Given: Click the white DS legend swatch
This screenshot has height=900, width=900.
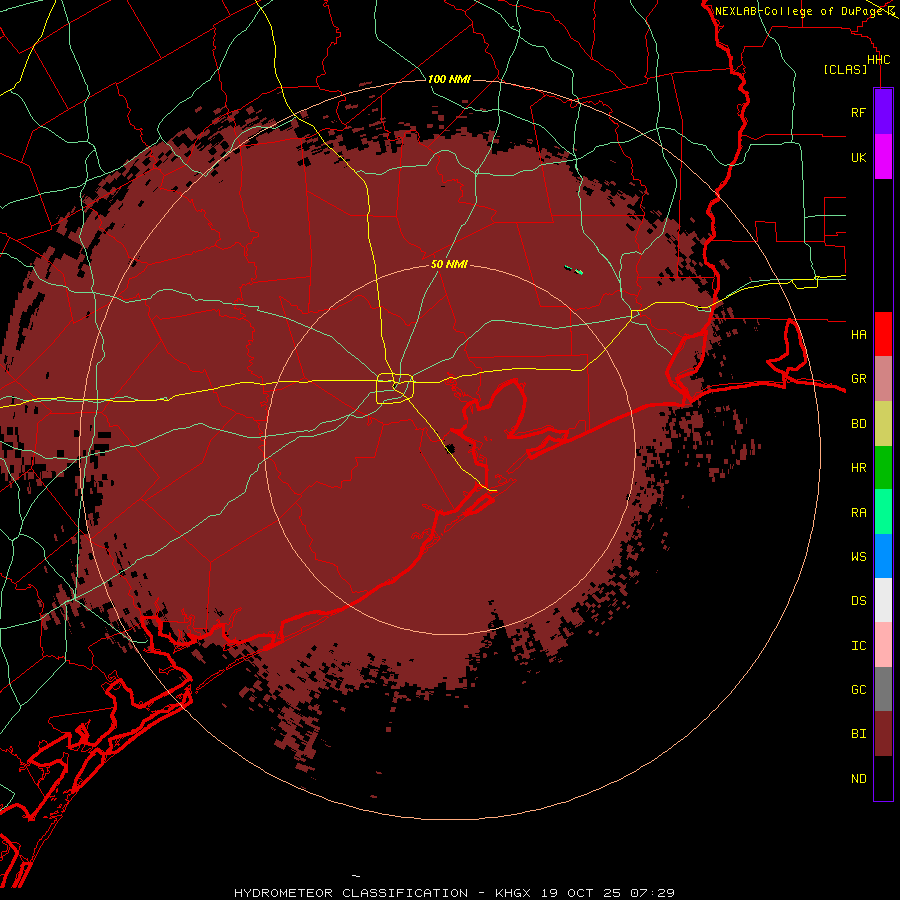Looking at the screenshot, I should 883,600.
